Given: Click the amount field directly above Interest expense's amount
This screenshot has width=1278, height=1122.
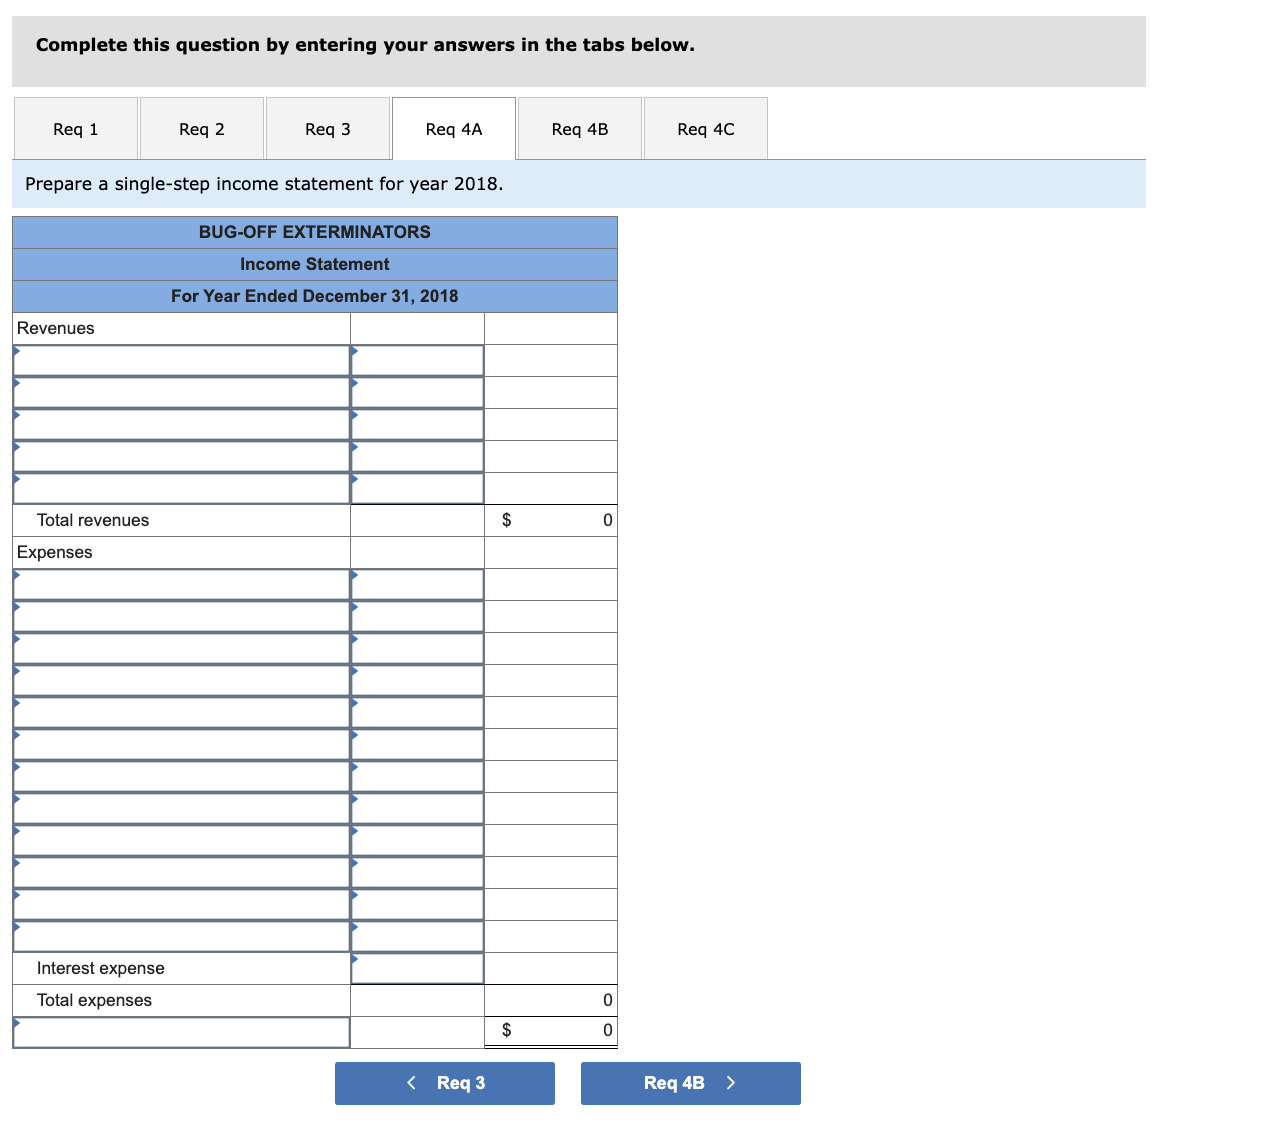Looking at the screenshot, I should pyautogui.click(x=418, y=936).
